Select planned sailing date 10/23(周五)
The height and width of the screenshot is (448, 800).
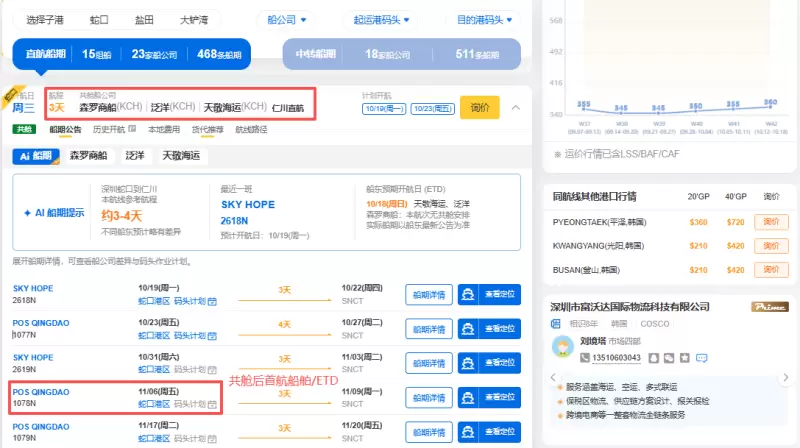coord(433,109)
